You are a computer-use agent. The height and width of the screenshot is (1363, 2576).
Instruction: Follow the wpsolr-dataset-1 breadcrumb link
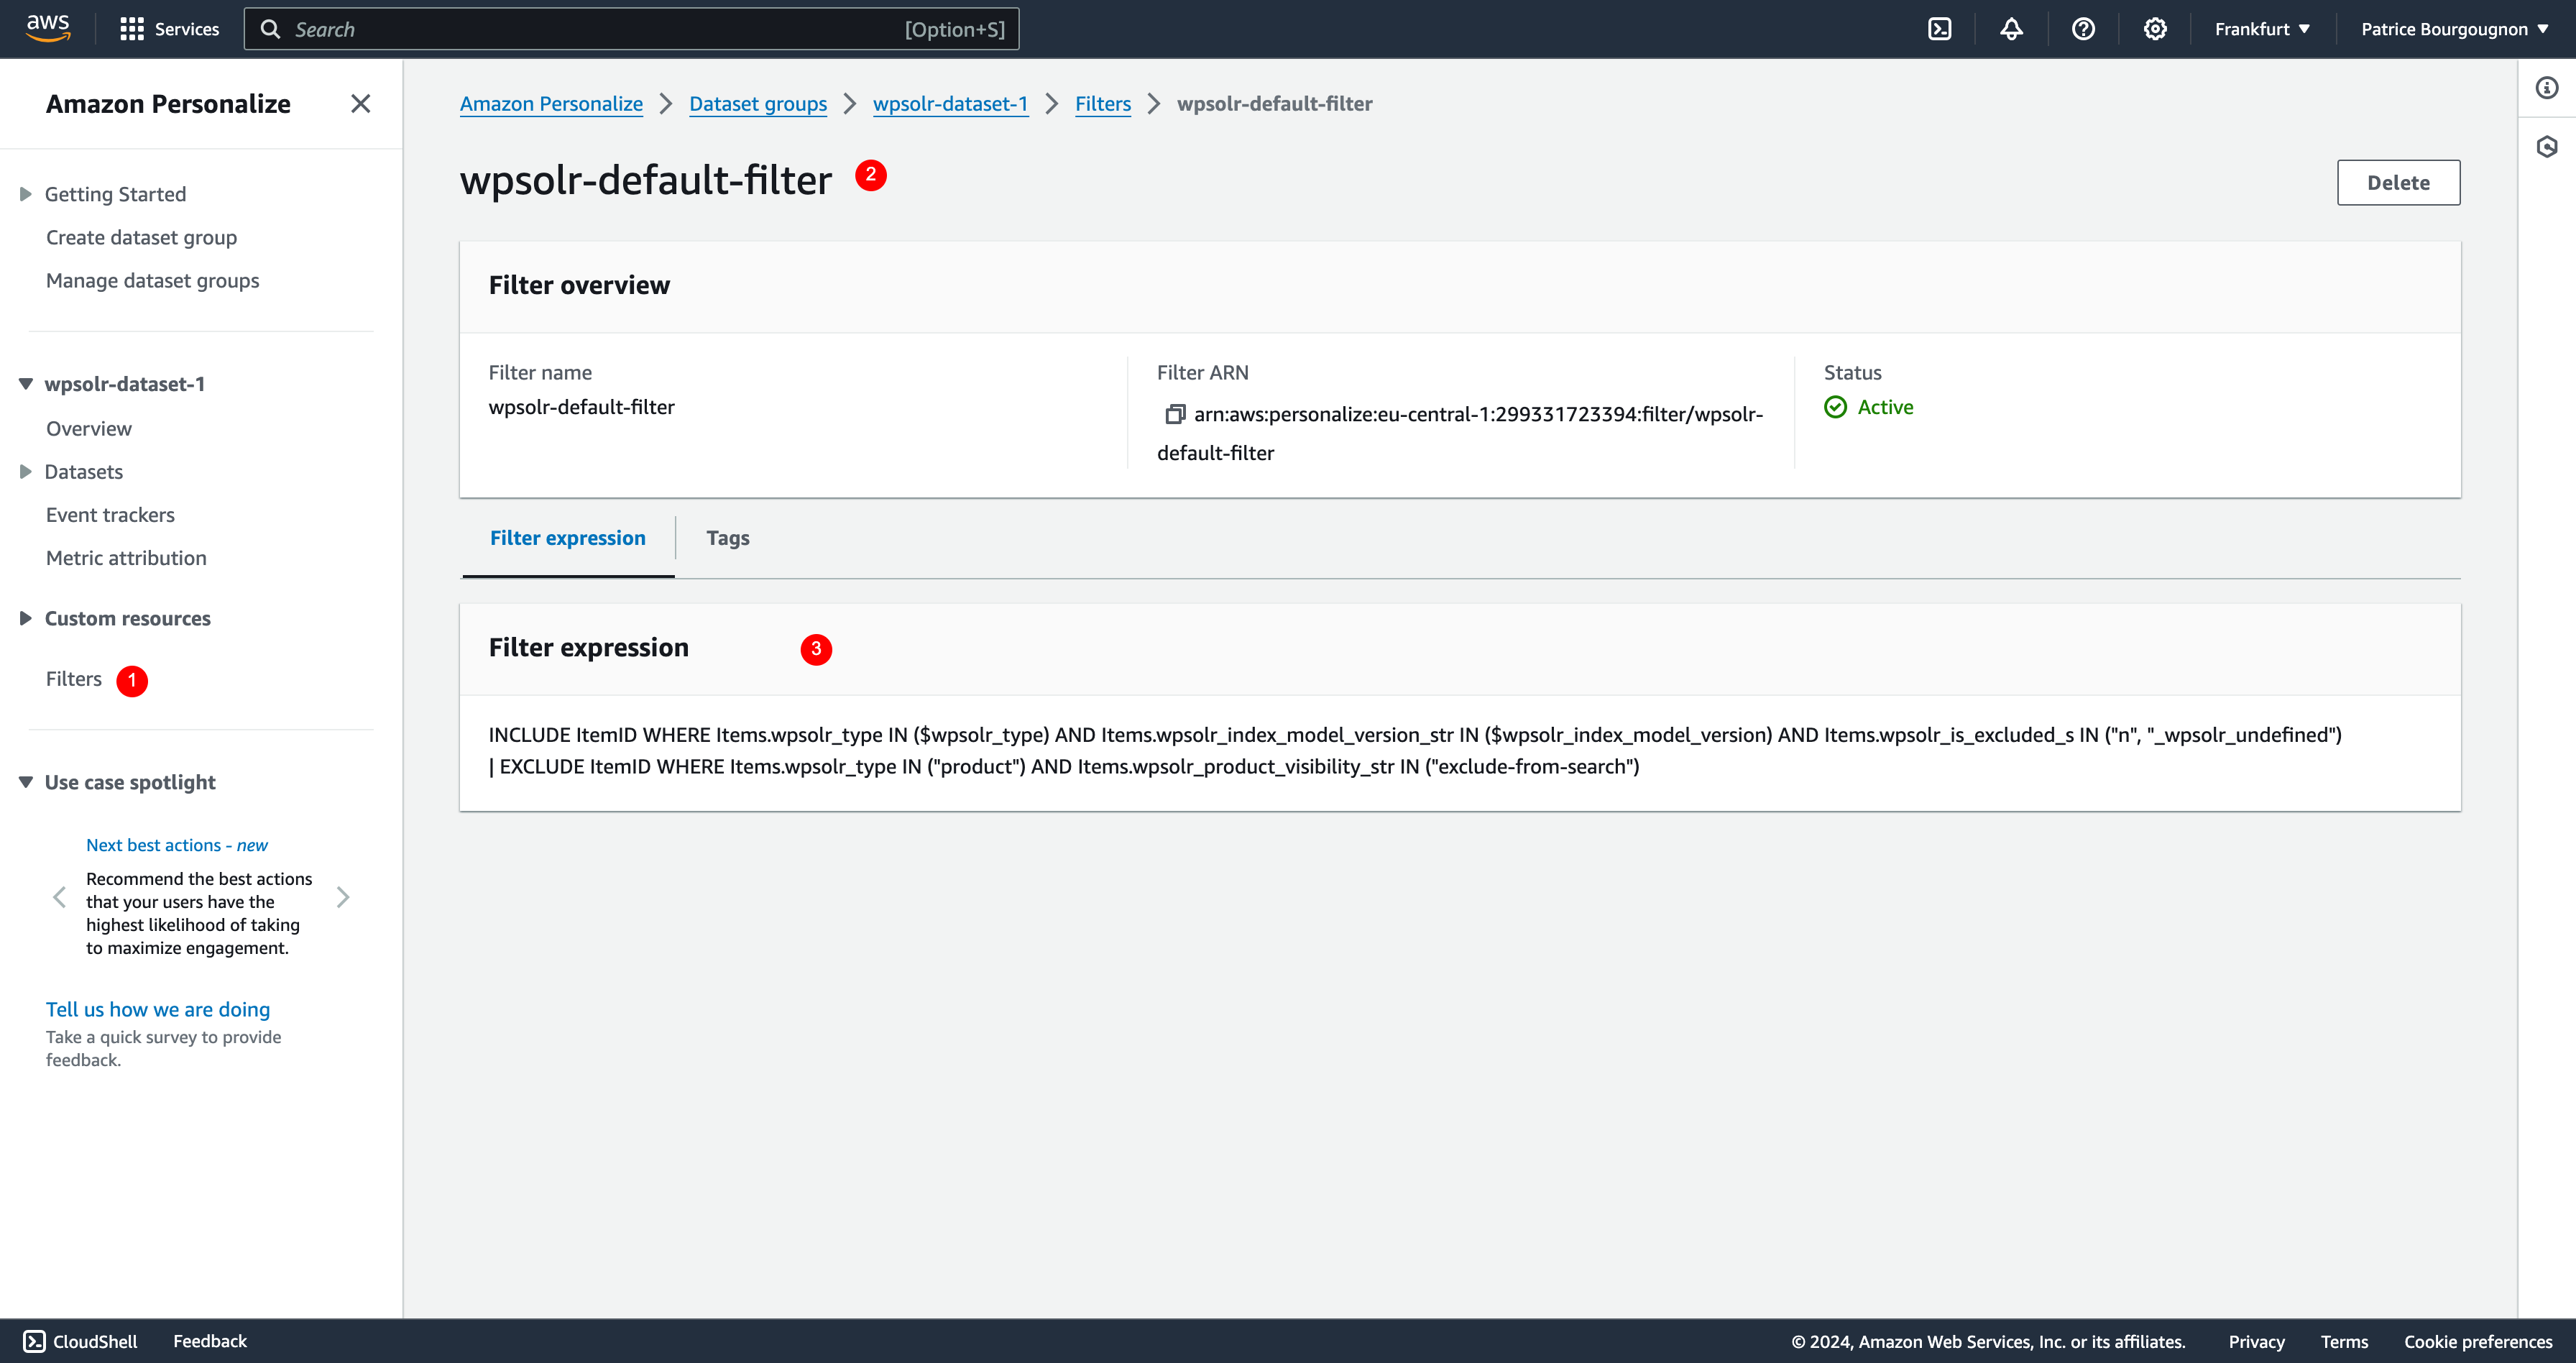coord(950,104)
